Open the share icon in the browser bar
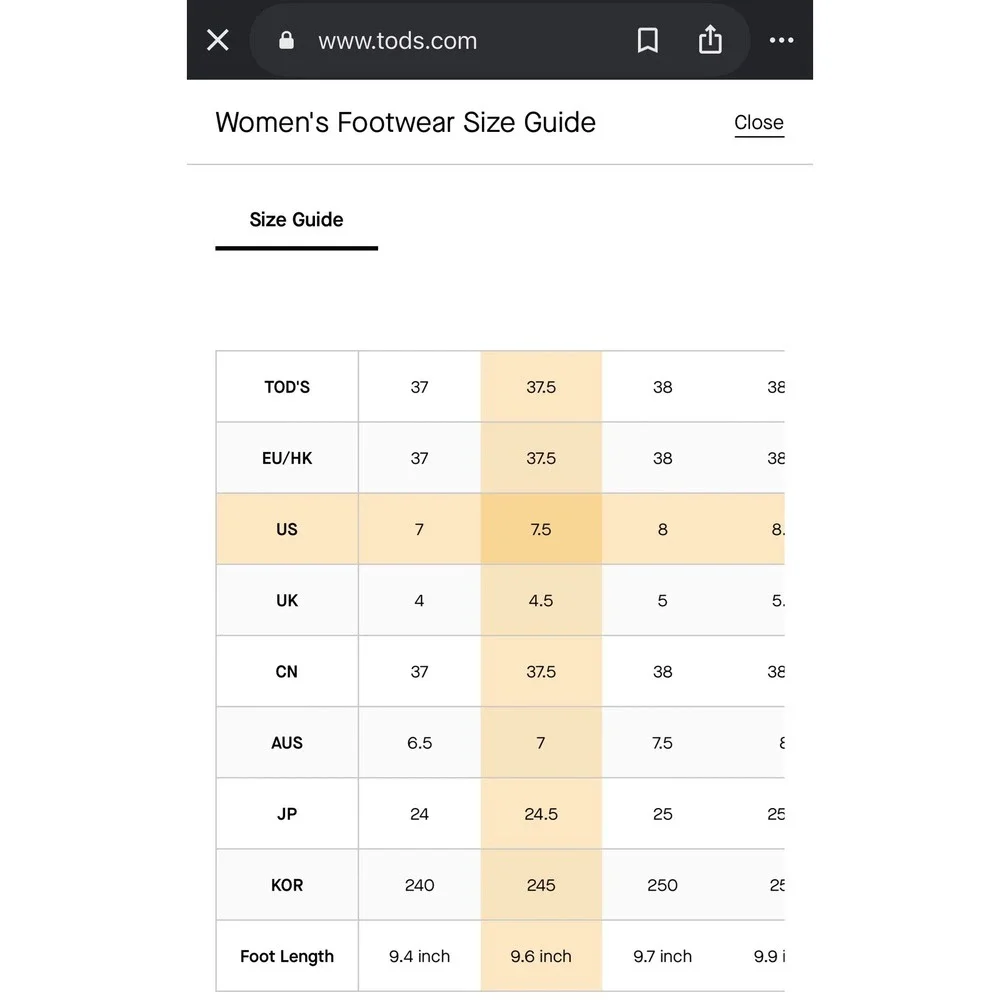1000x1000 pixels. coord(710,40)
